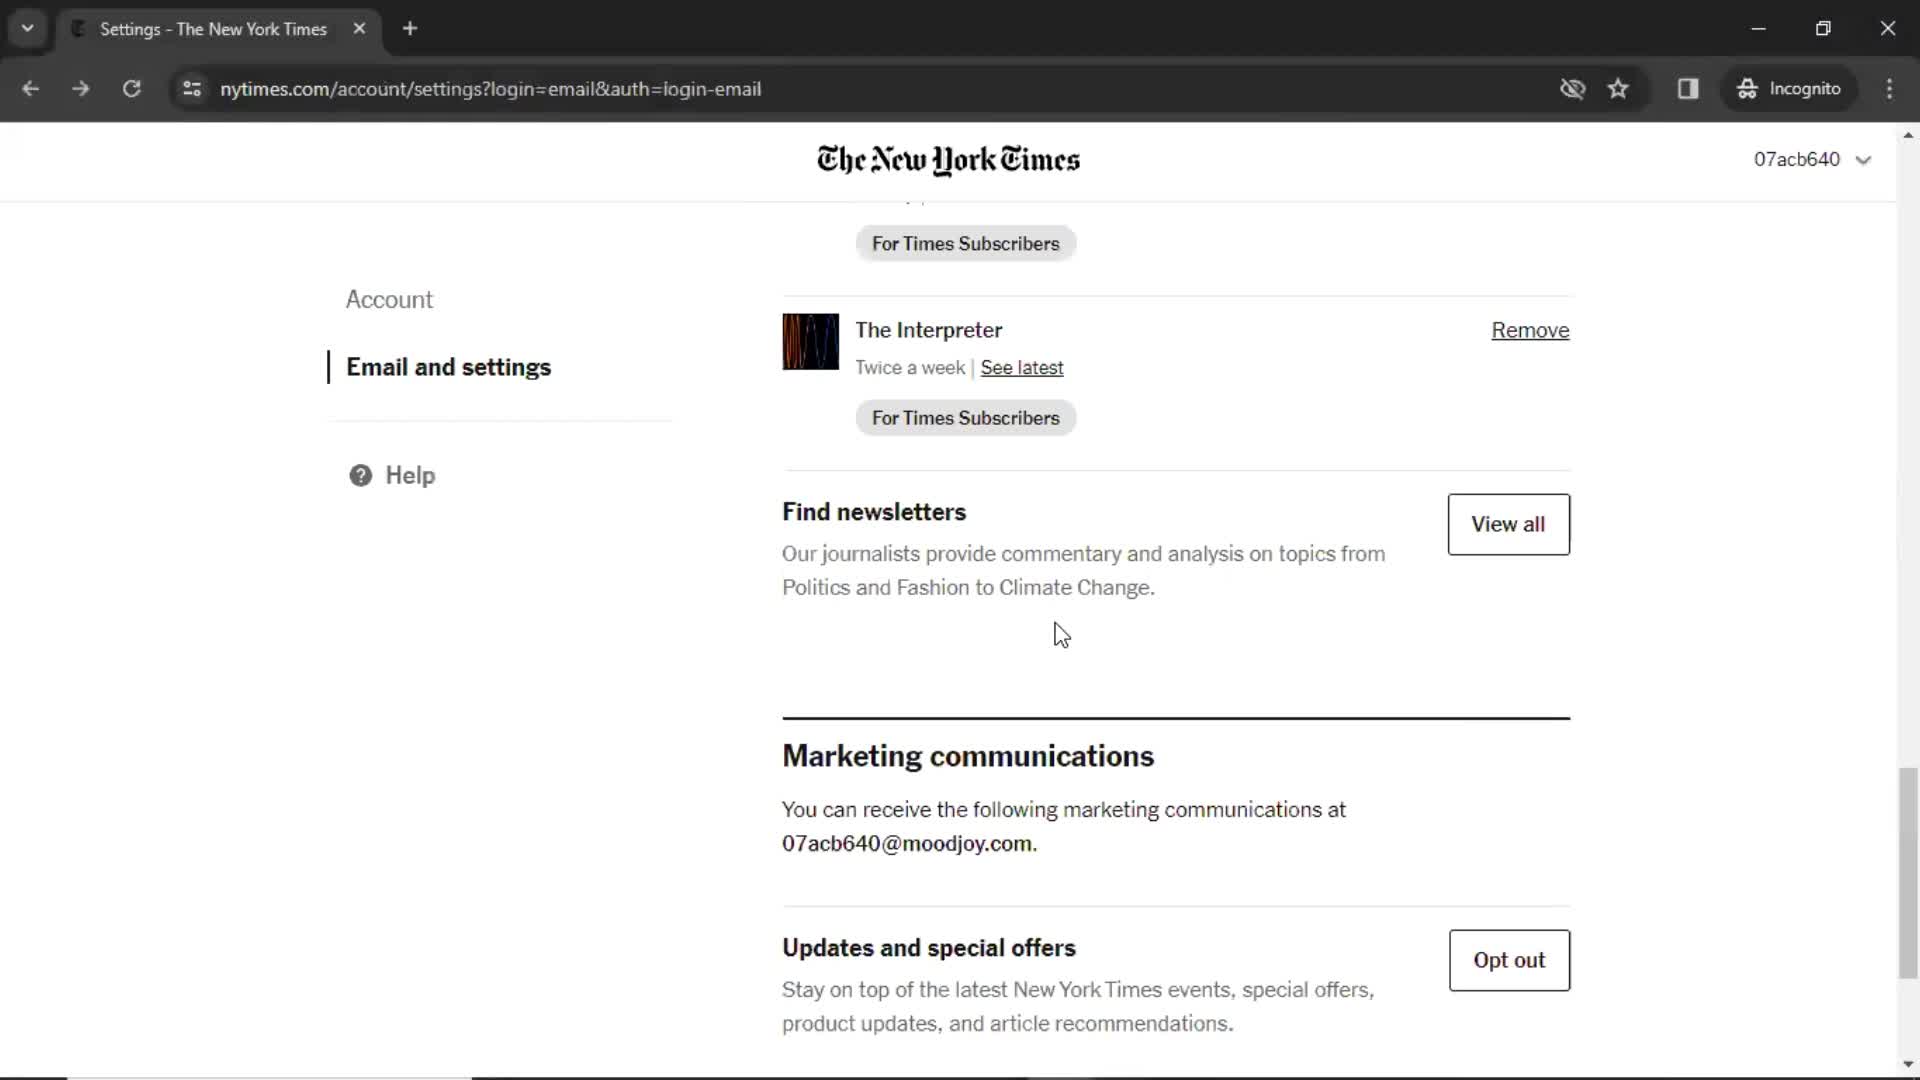Click the bookmark star icon

tap(1619, 88)
